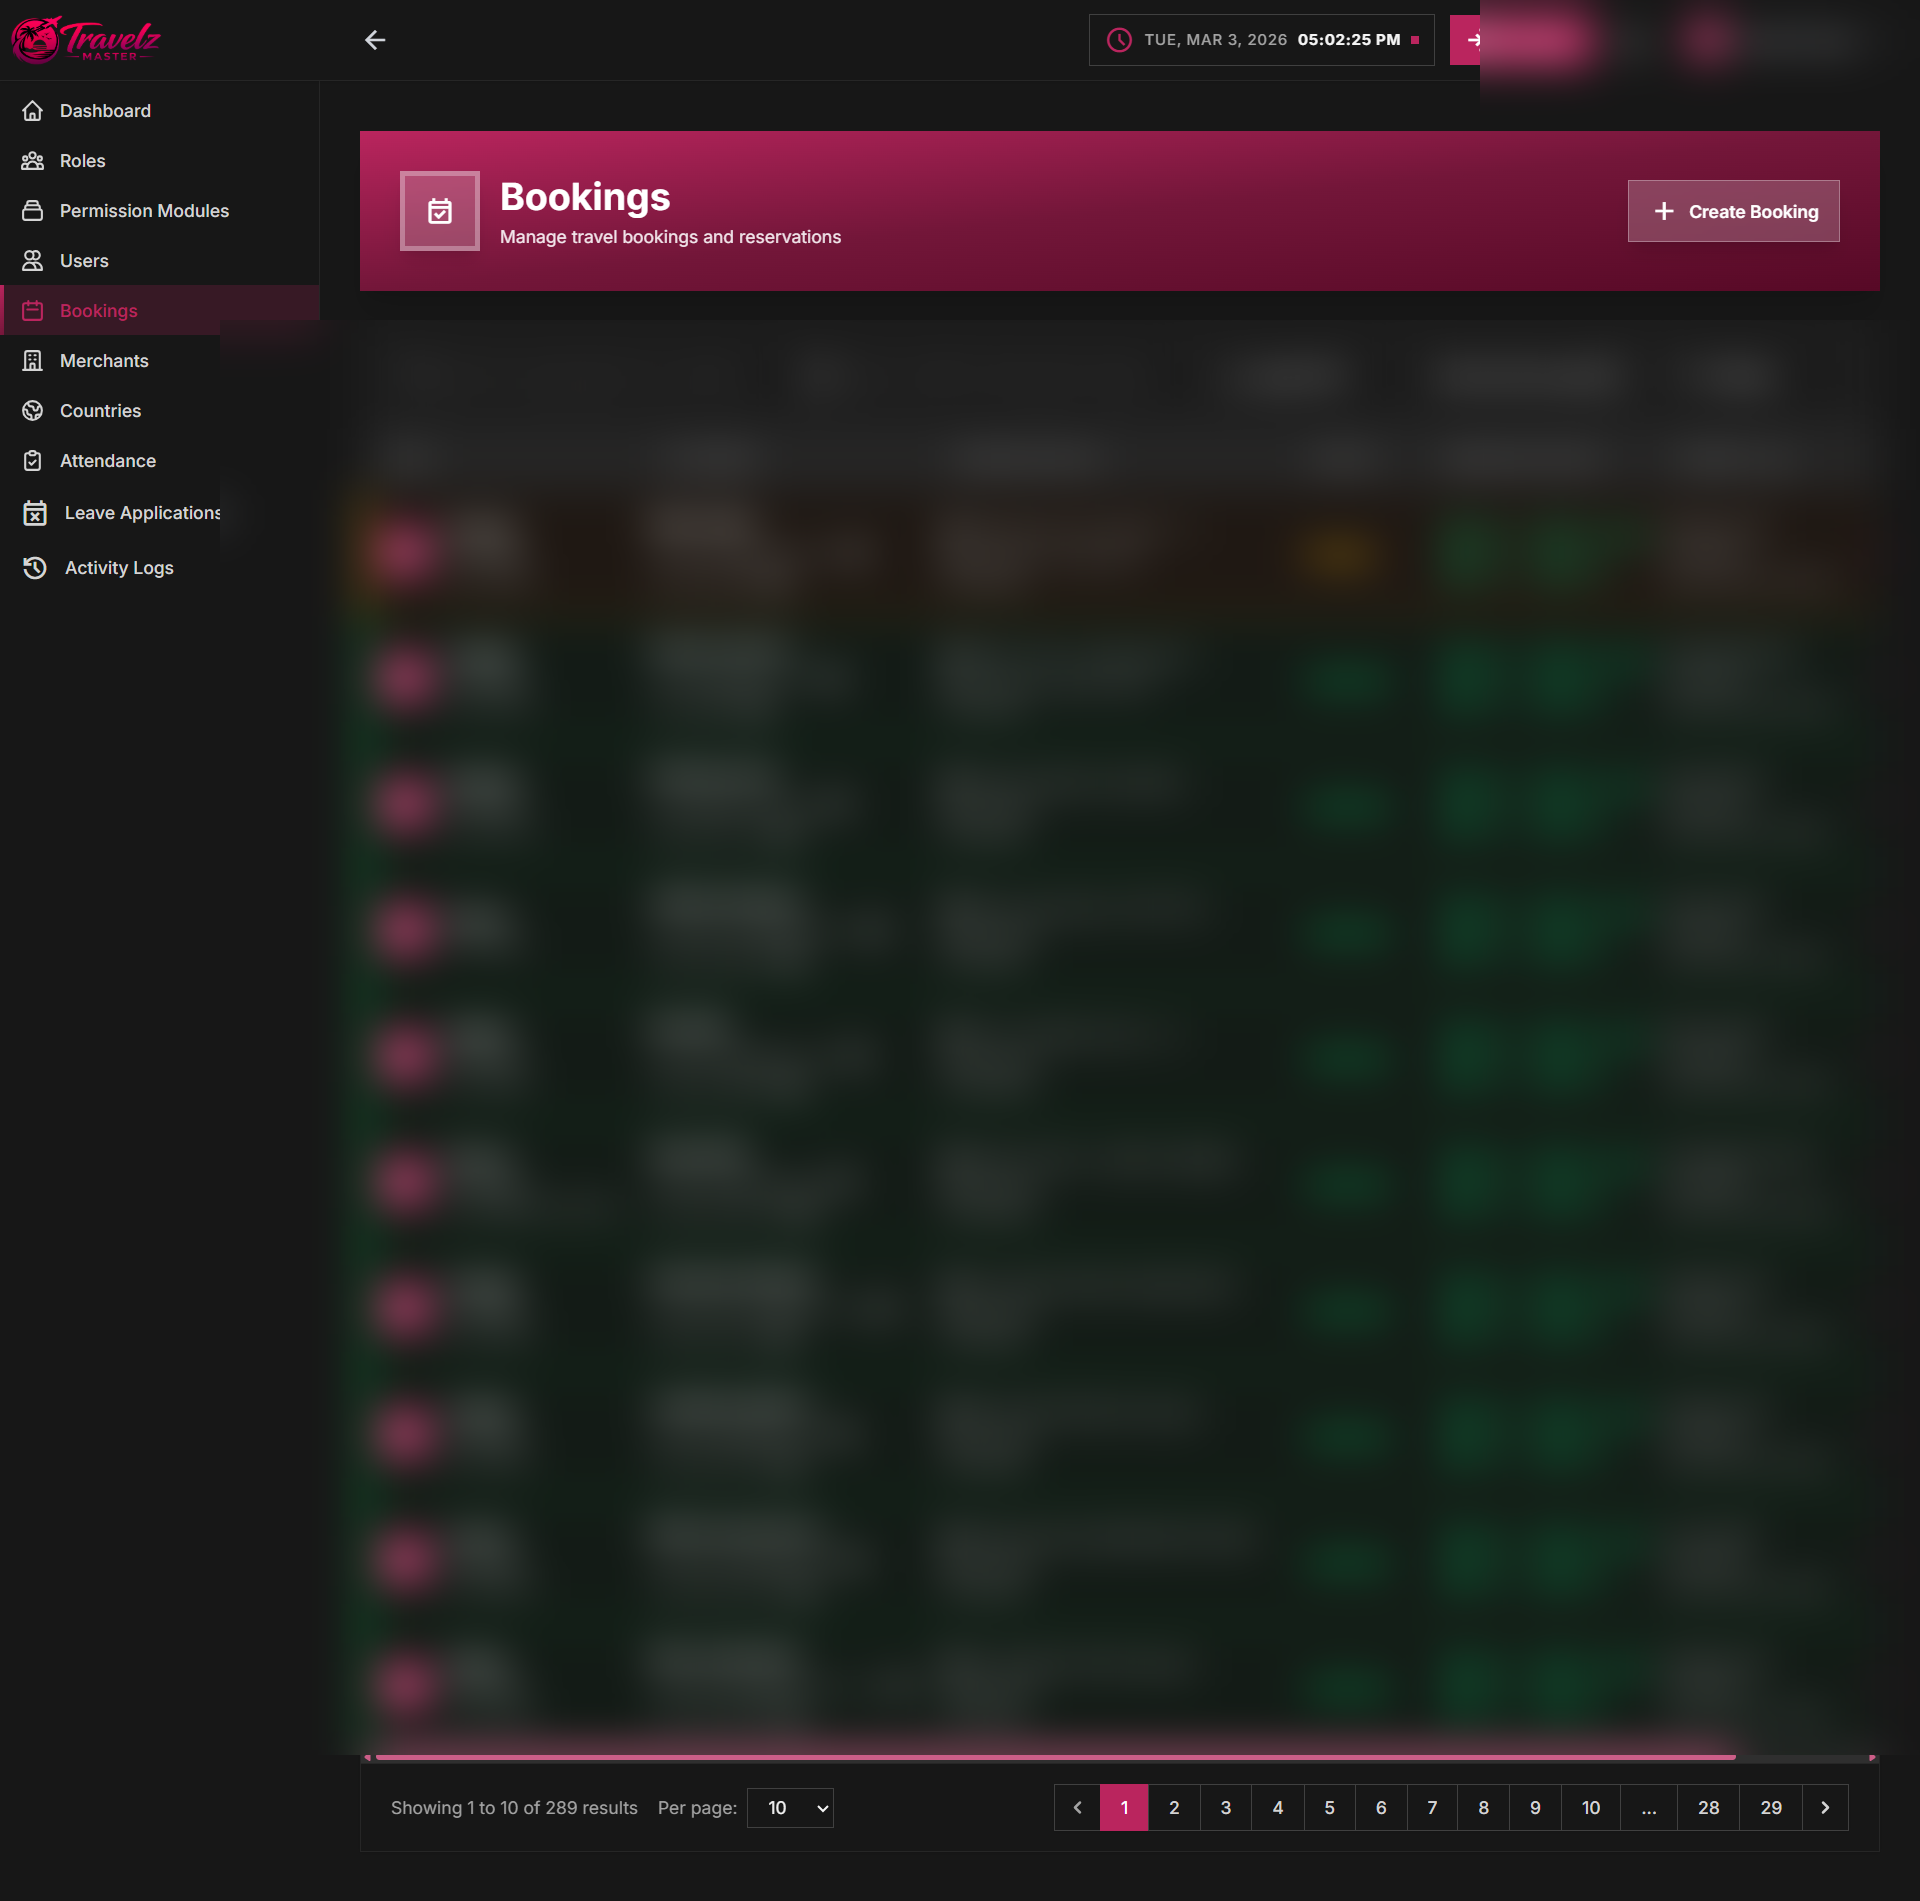
Task: Open the Roles menu item
Action: click(160, 161)
